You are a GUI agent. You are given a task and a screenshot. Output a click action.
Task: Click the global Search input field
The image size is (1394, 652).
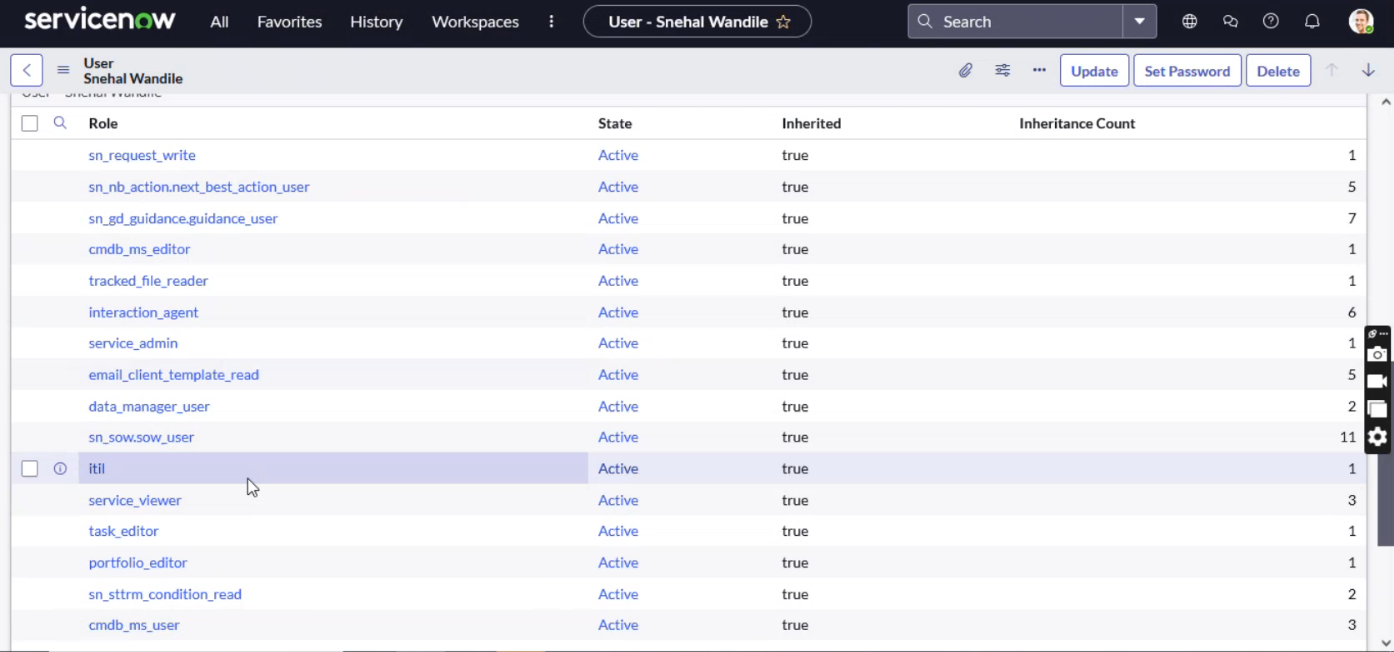[1015, 21]
